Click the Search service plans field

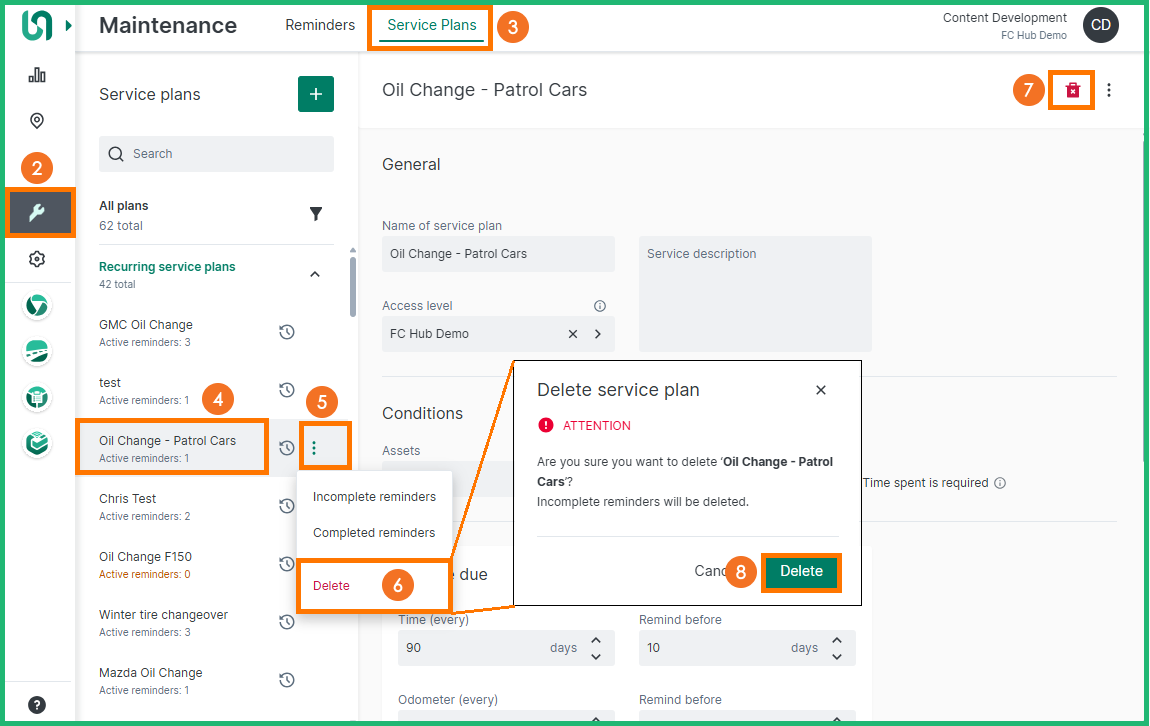click(216, 154)
